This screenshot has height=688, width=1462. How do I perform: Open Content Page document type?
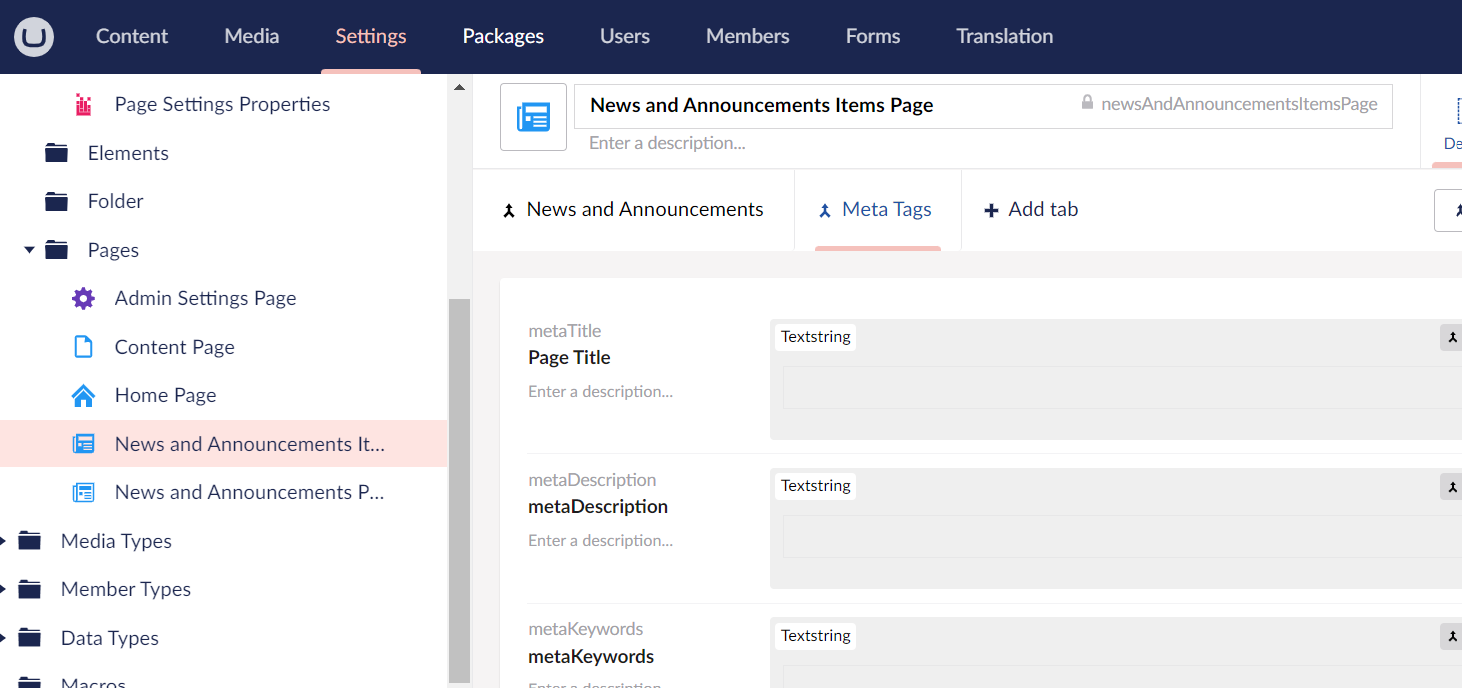175,347
